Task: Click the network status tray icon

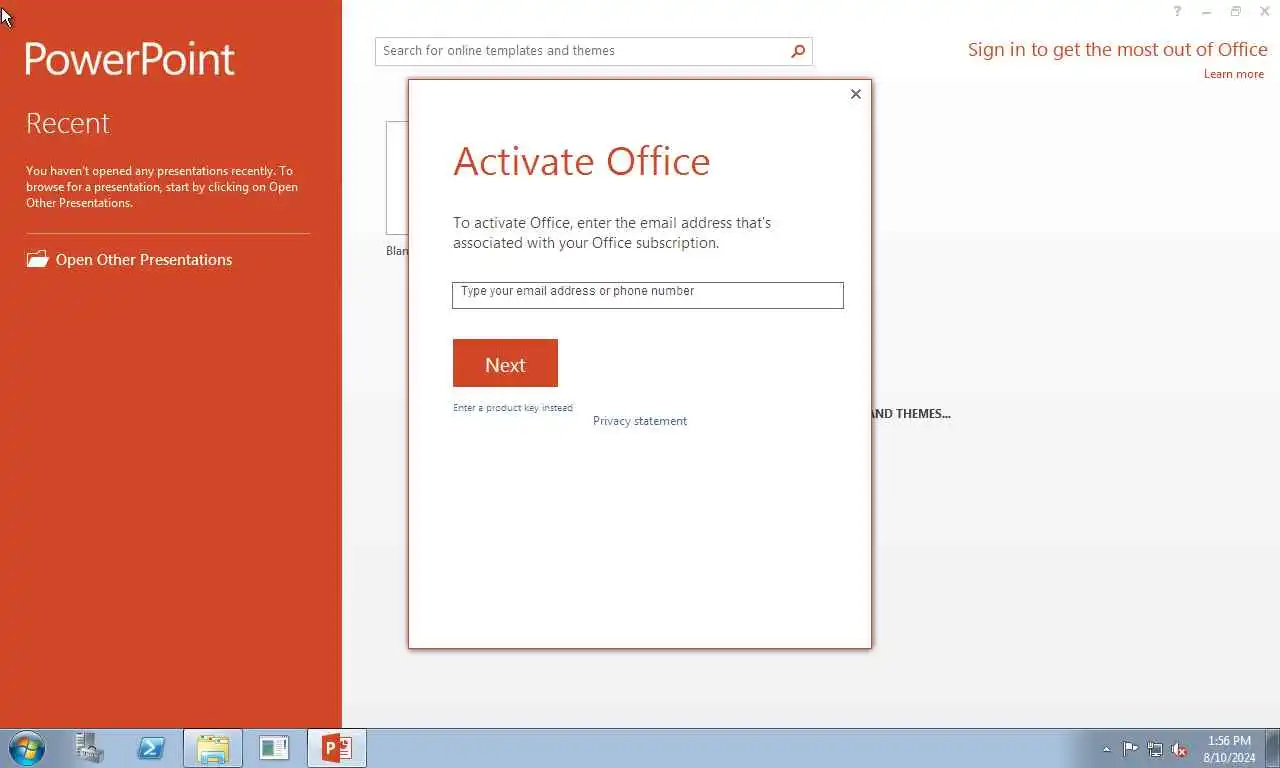Action: [x=1155, y=749]
